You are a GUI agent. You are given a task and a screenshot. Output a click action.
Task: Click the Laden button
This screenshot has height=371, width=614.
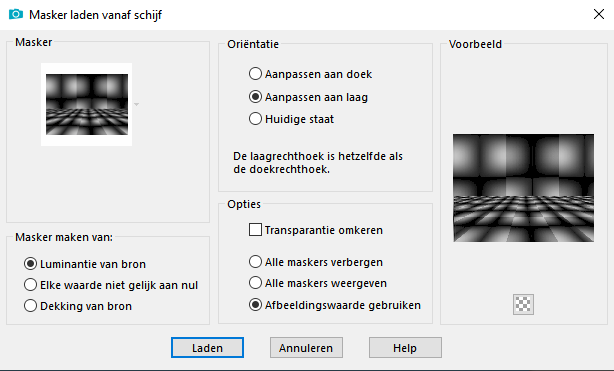coord(207,347)
